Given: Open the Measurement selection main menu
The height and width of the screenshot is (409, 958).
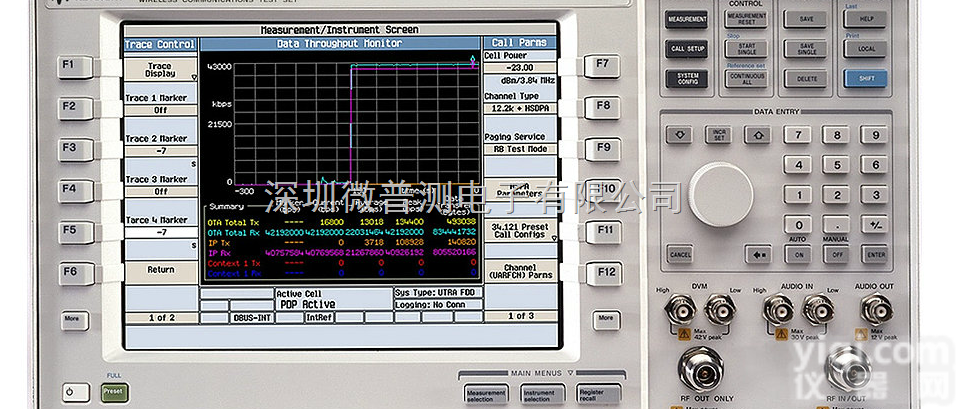Looking at the screenshot, I should (x=486, y=396).
